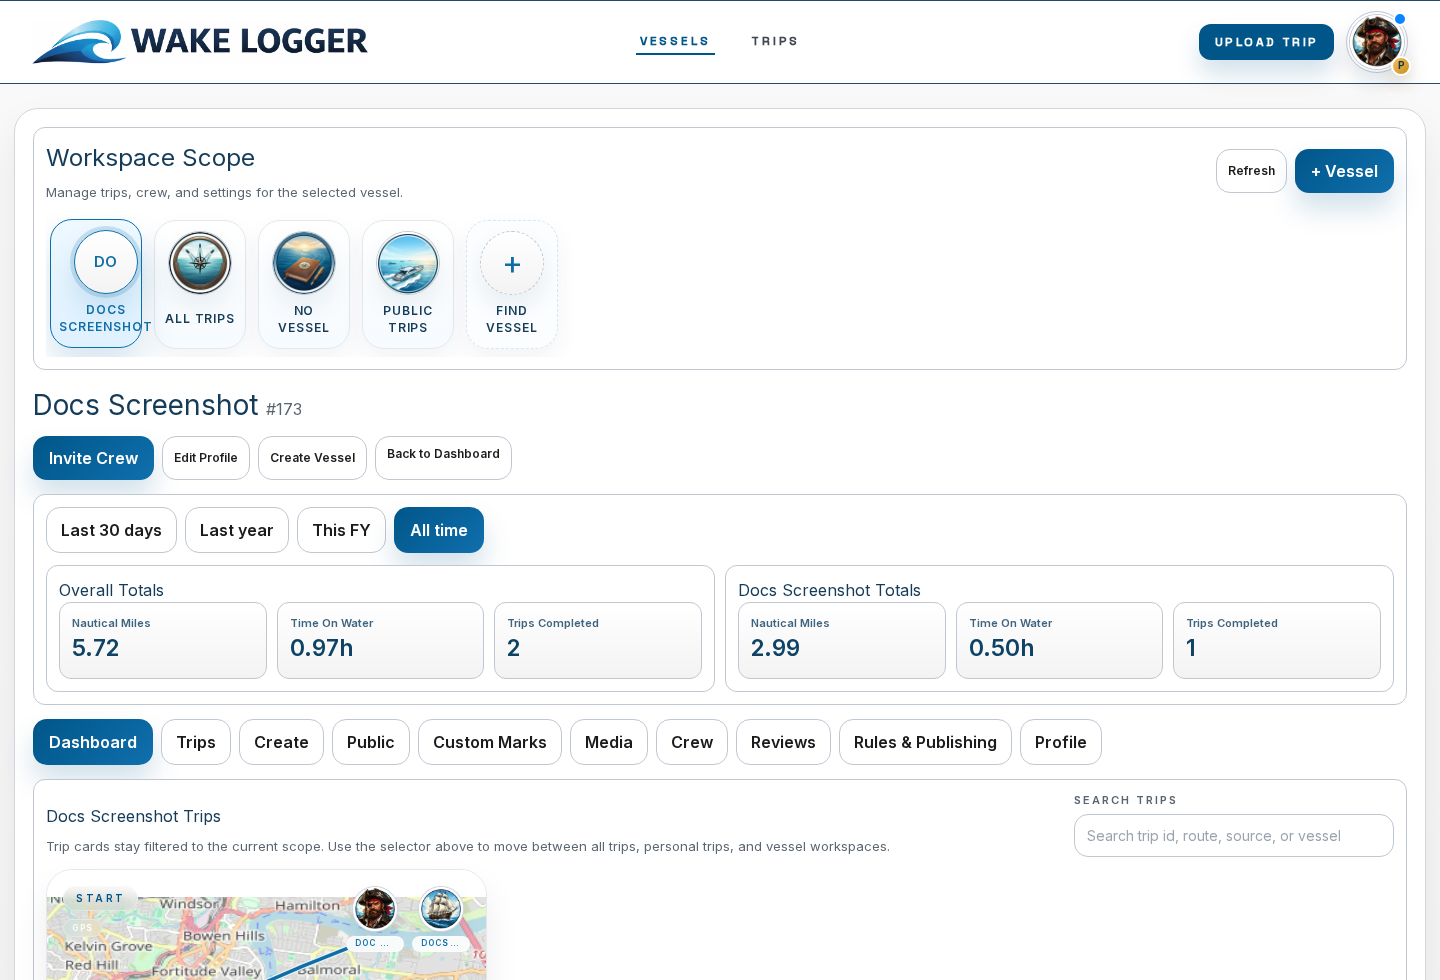Click the Wake Logger wave logo

coord(80,42)
